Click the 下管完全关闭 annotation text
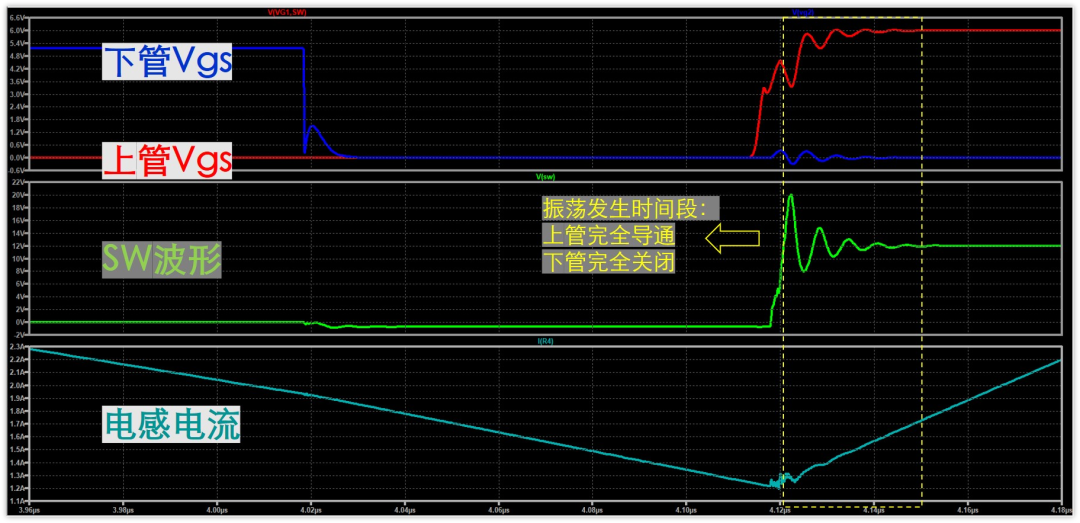 click(608, 263)
